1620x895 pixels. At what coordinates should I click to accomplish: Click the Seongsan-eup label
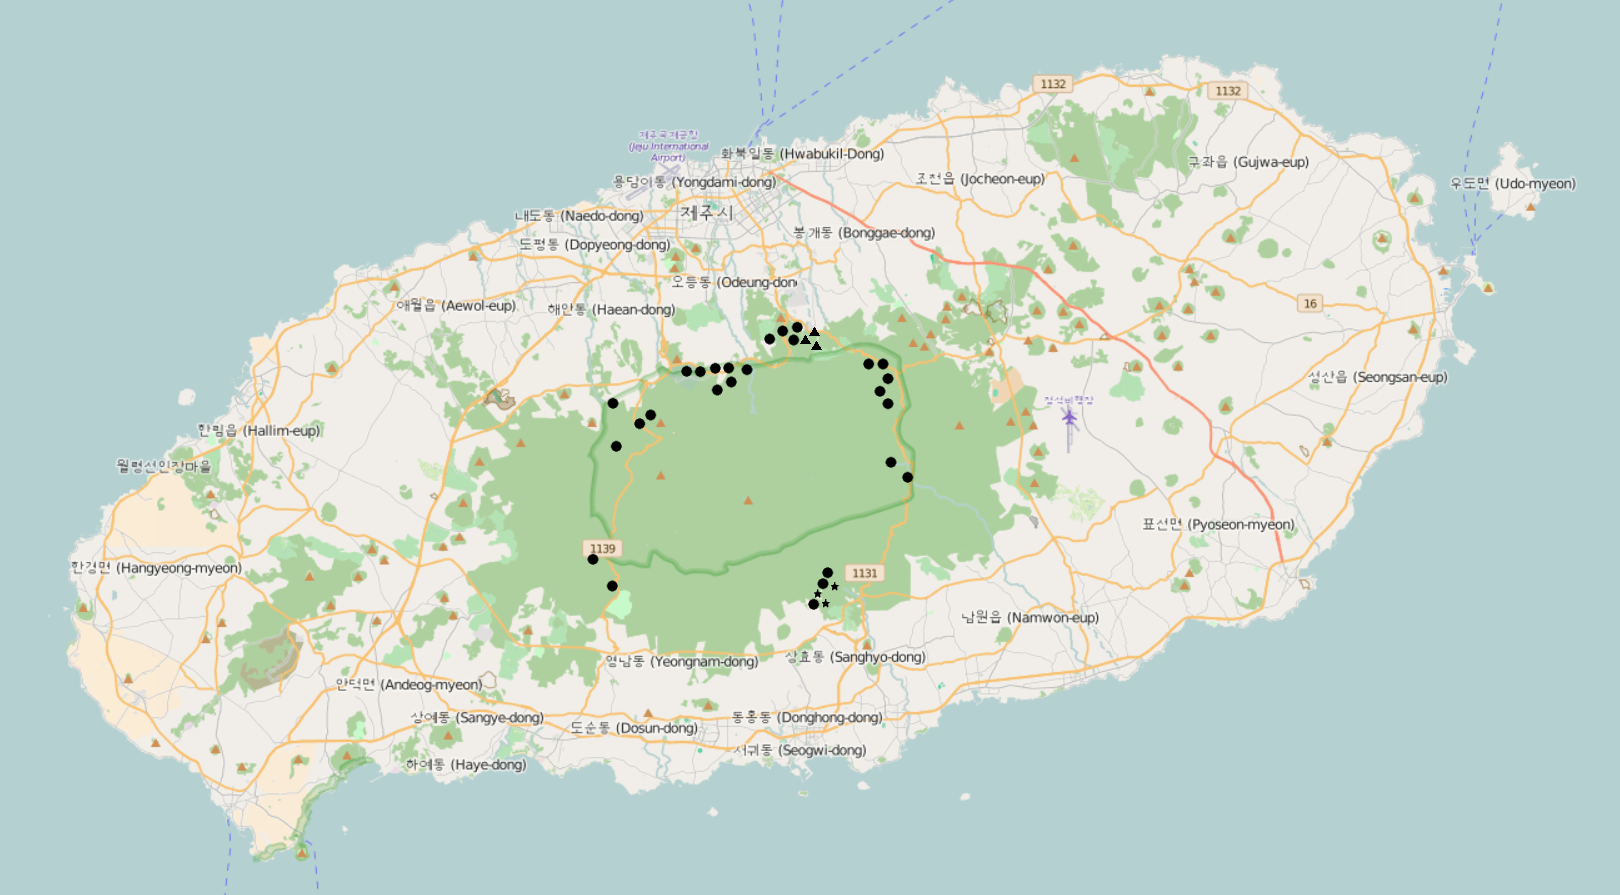pos(1377,377)
